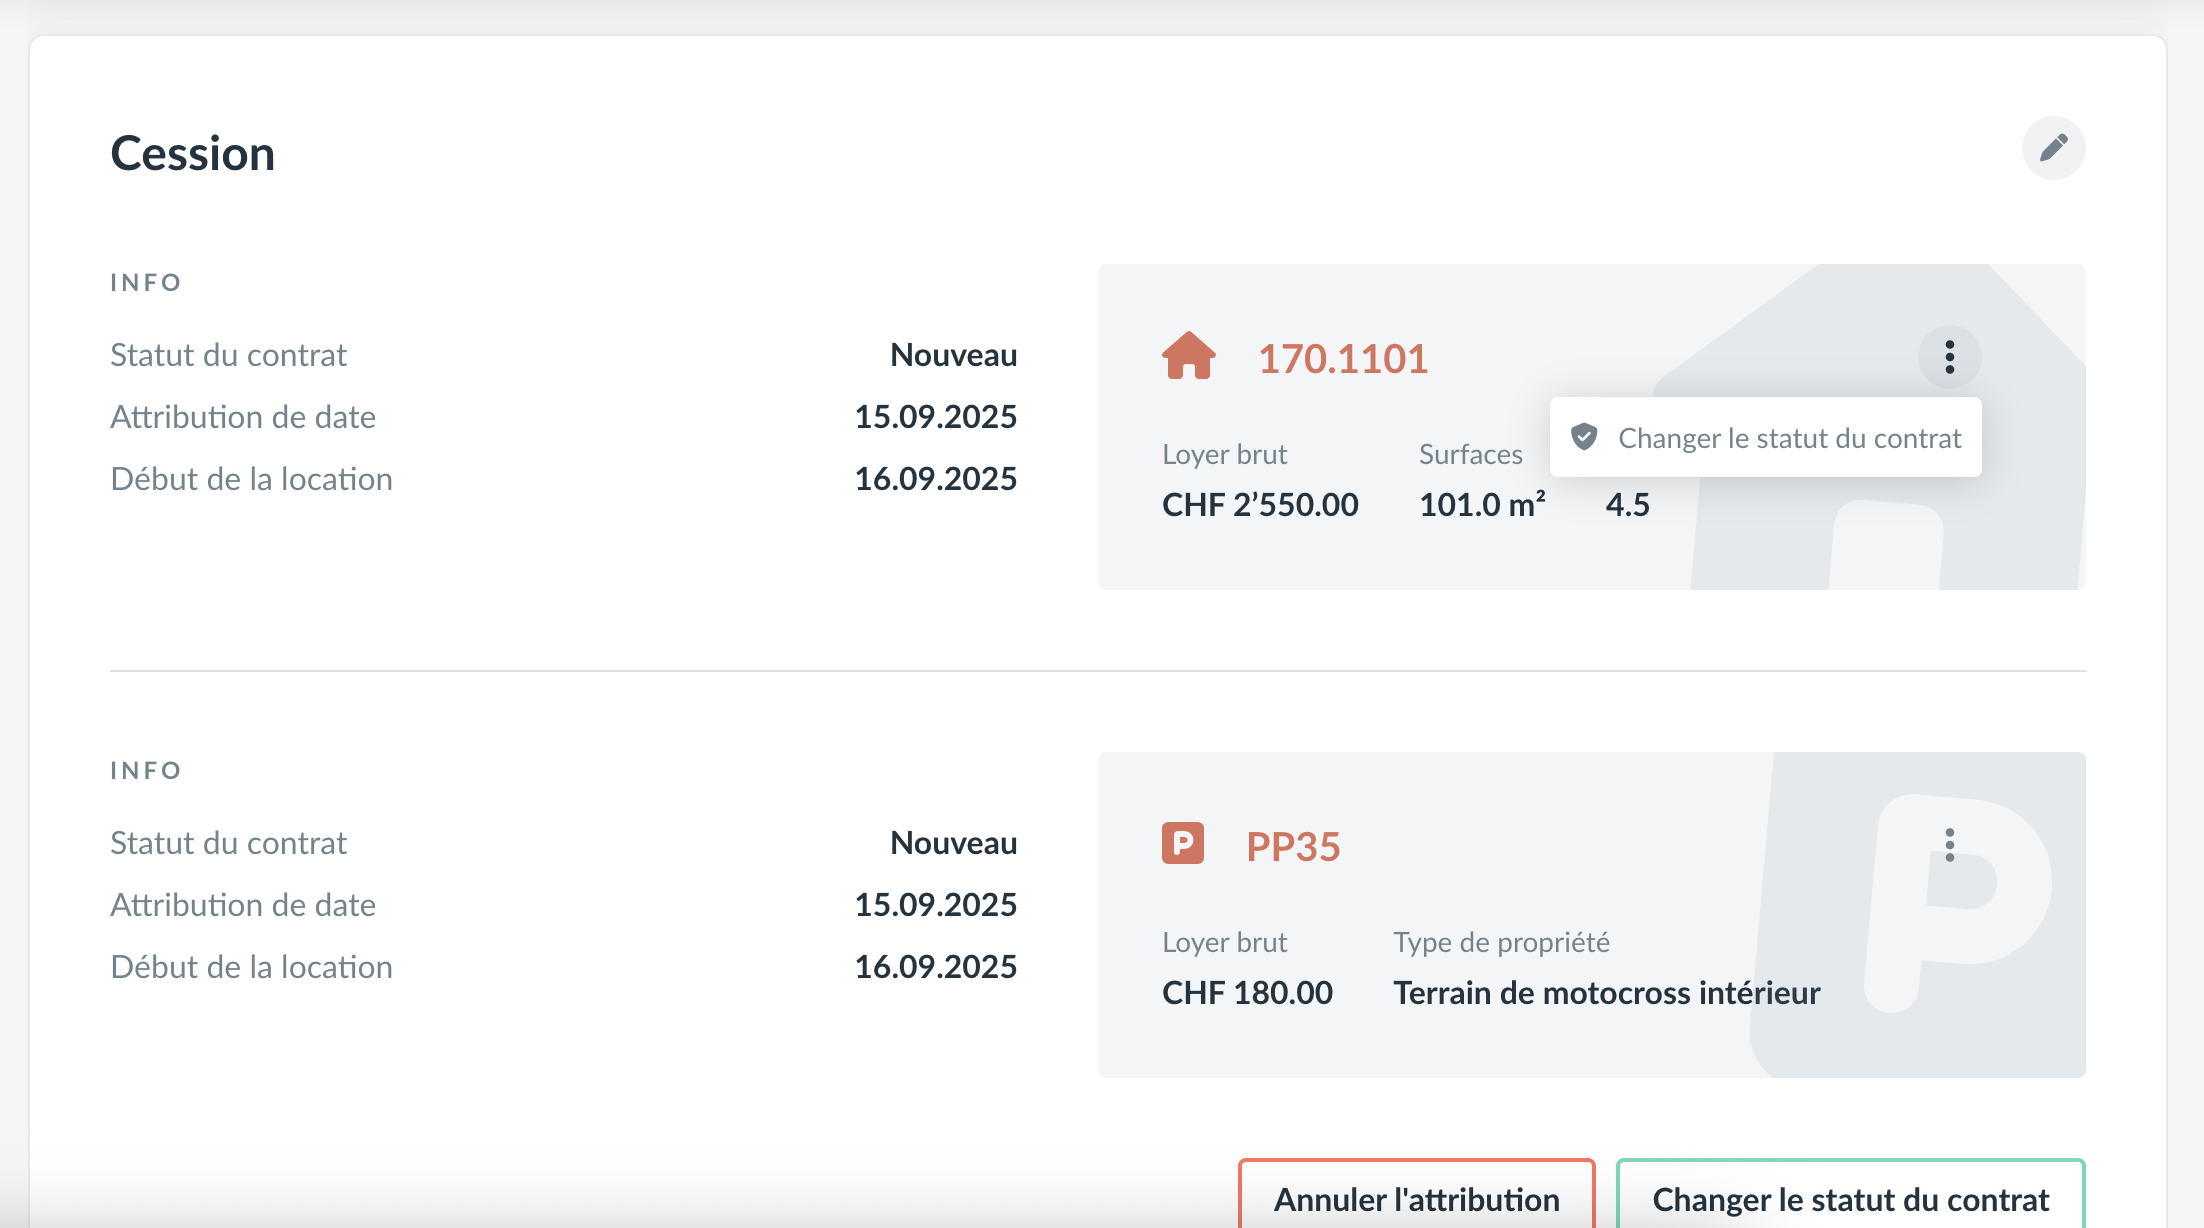Click the pencil edit icon for Cession
This screenshot has height=1228, width=2204.
tap(2053, 148)
